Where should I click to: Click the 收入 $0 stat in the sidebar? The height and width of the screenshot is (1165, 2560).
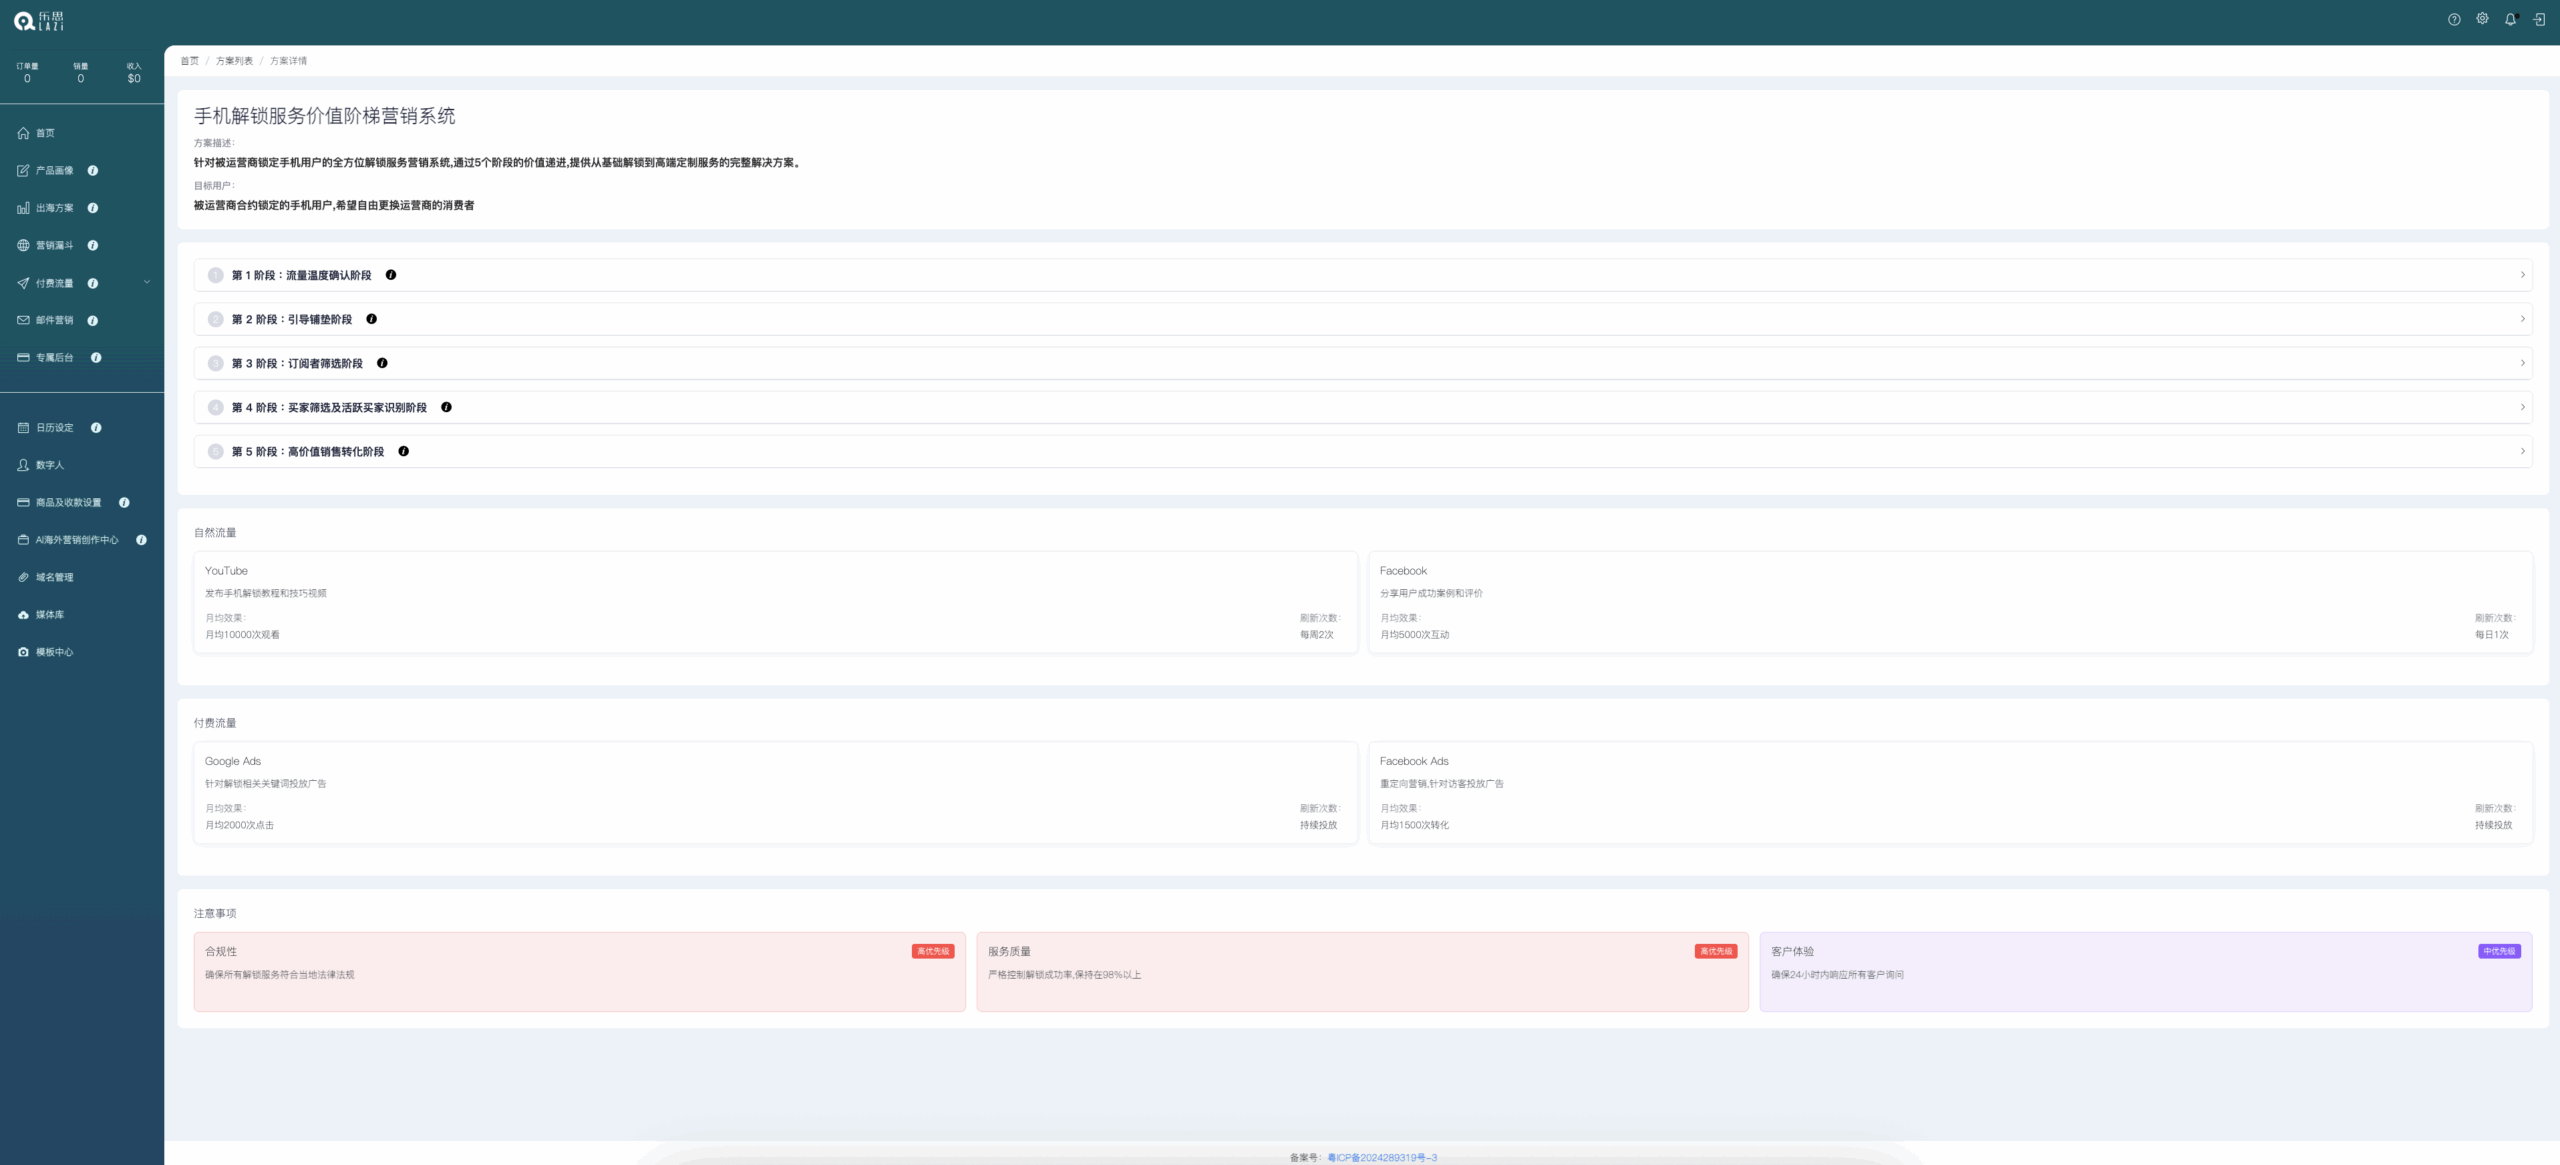tap(134, 73)
